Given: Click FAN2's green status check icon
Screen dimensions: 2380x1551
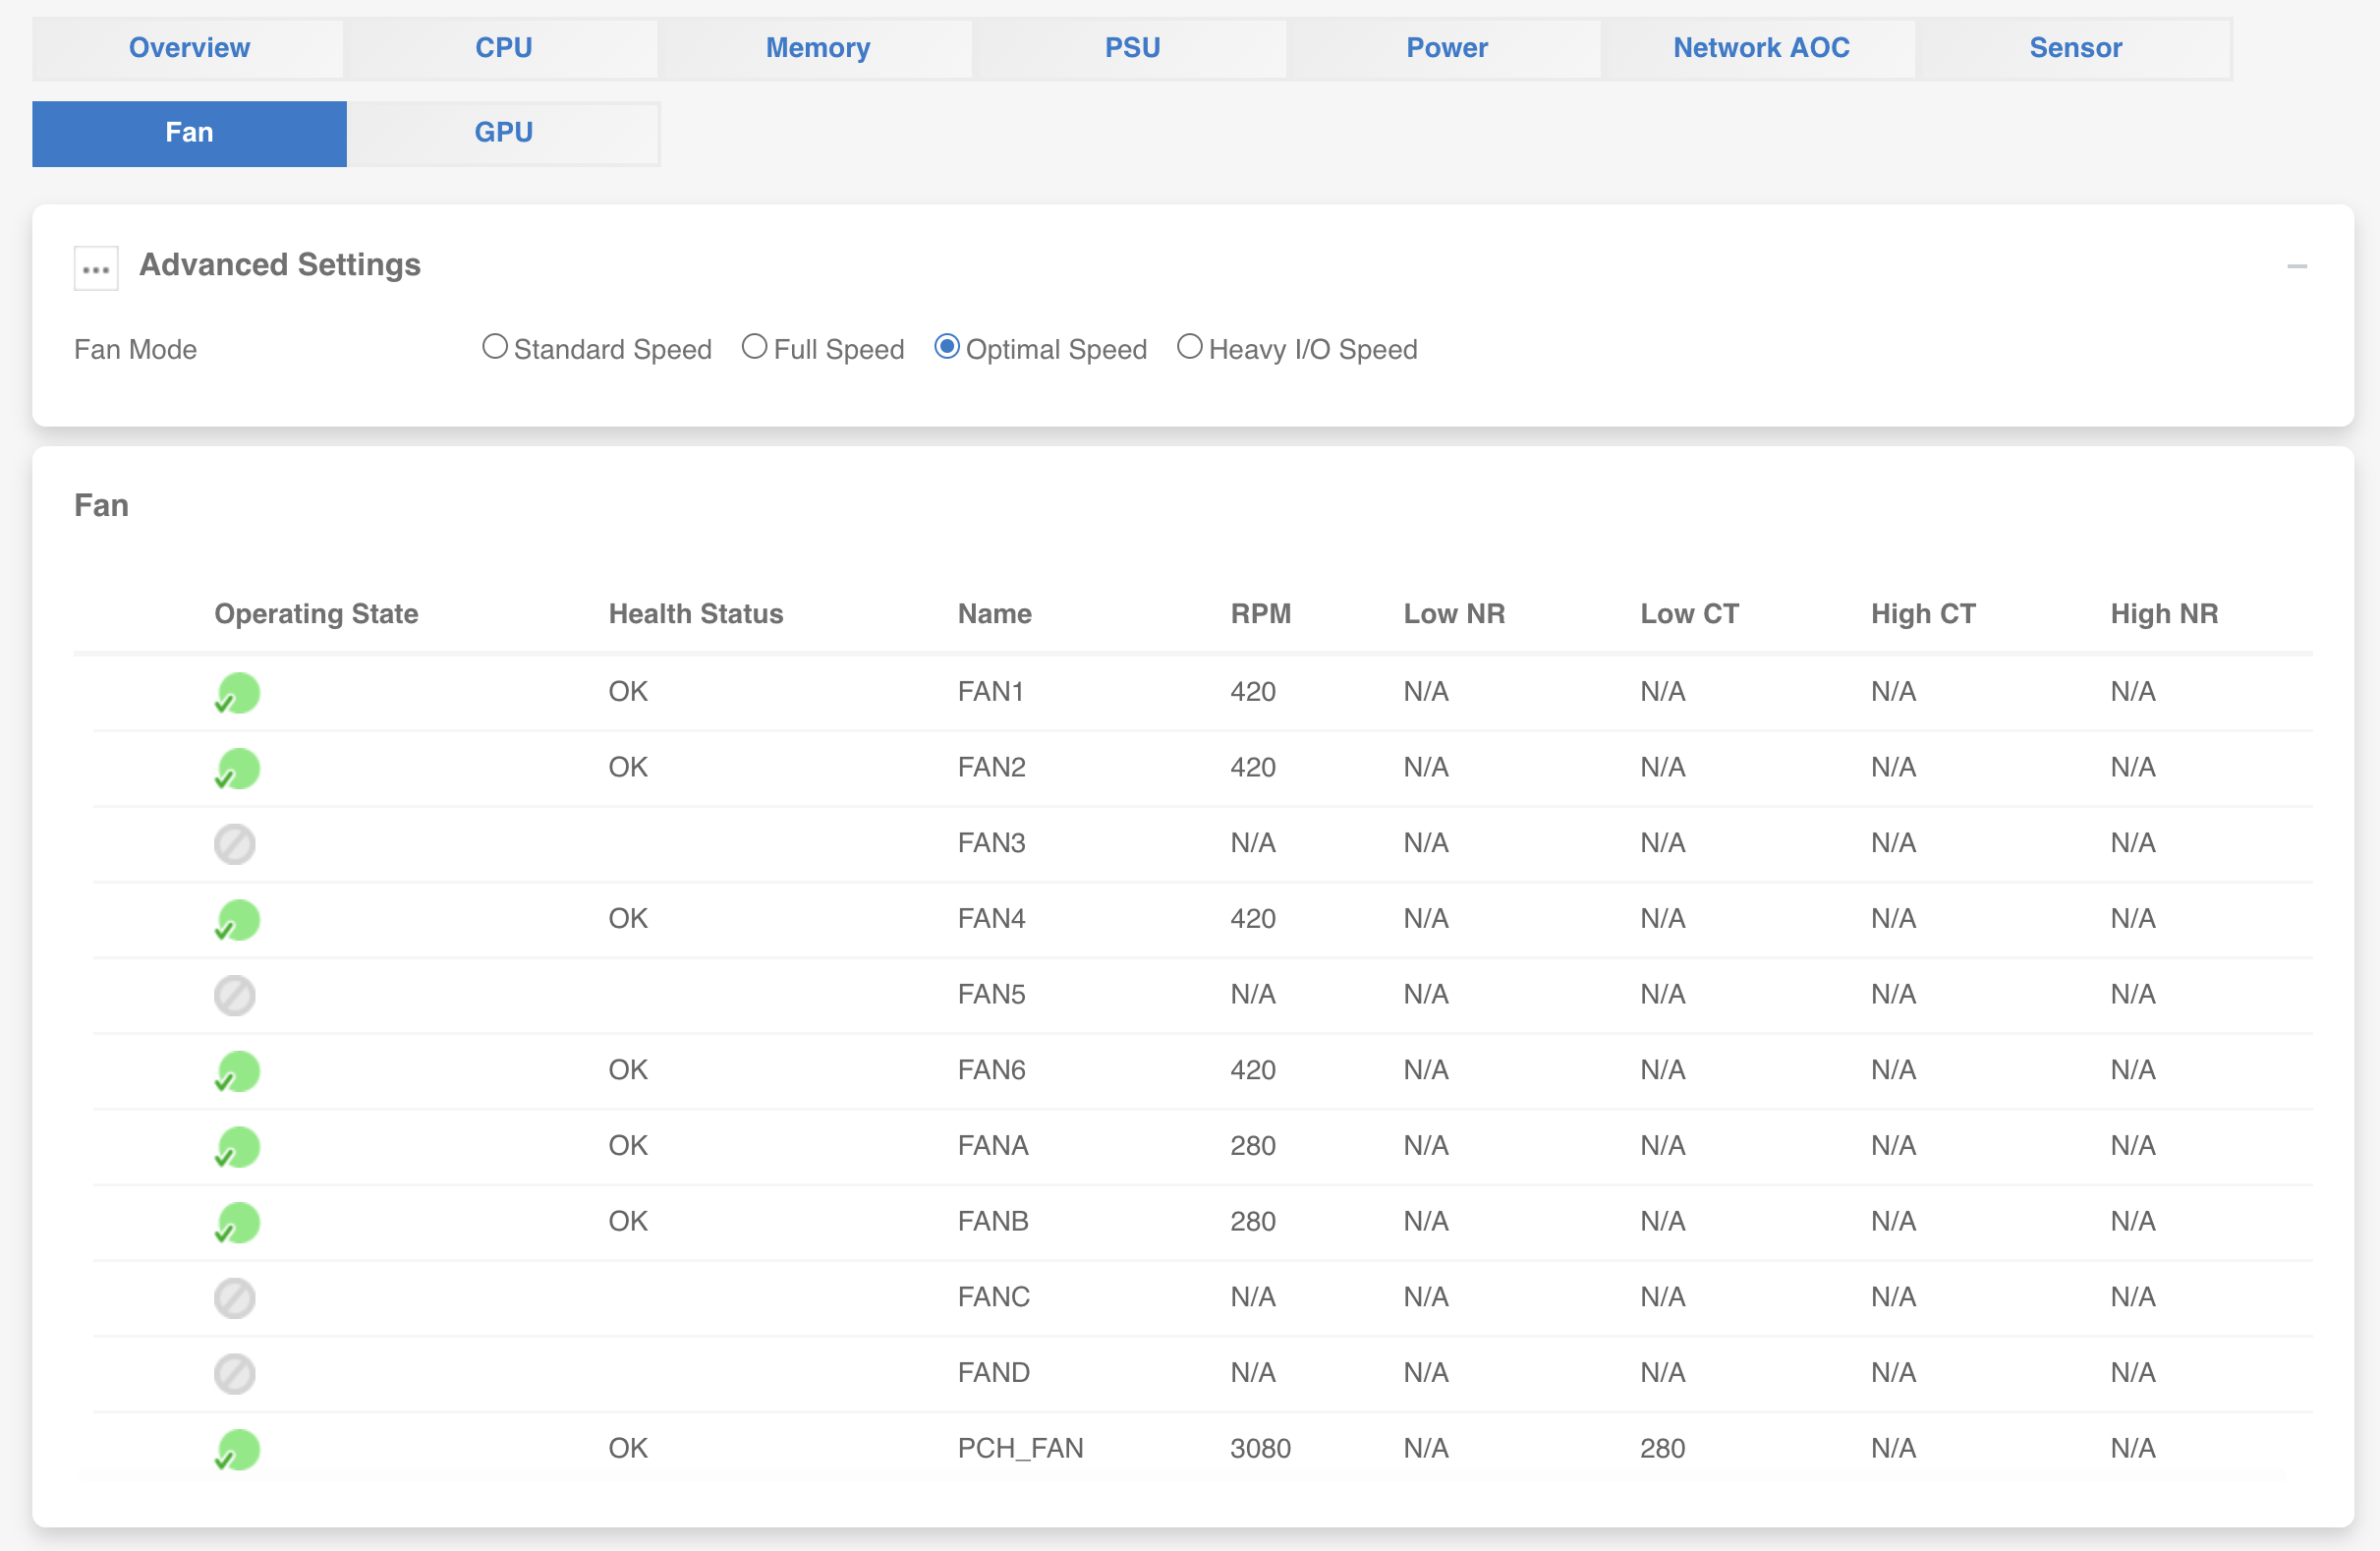Looking at the screenshot, I should tap(236, 769).
